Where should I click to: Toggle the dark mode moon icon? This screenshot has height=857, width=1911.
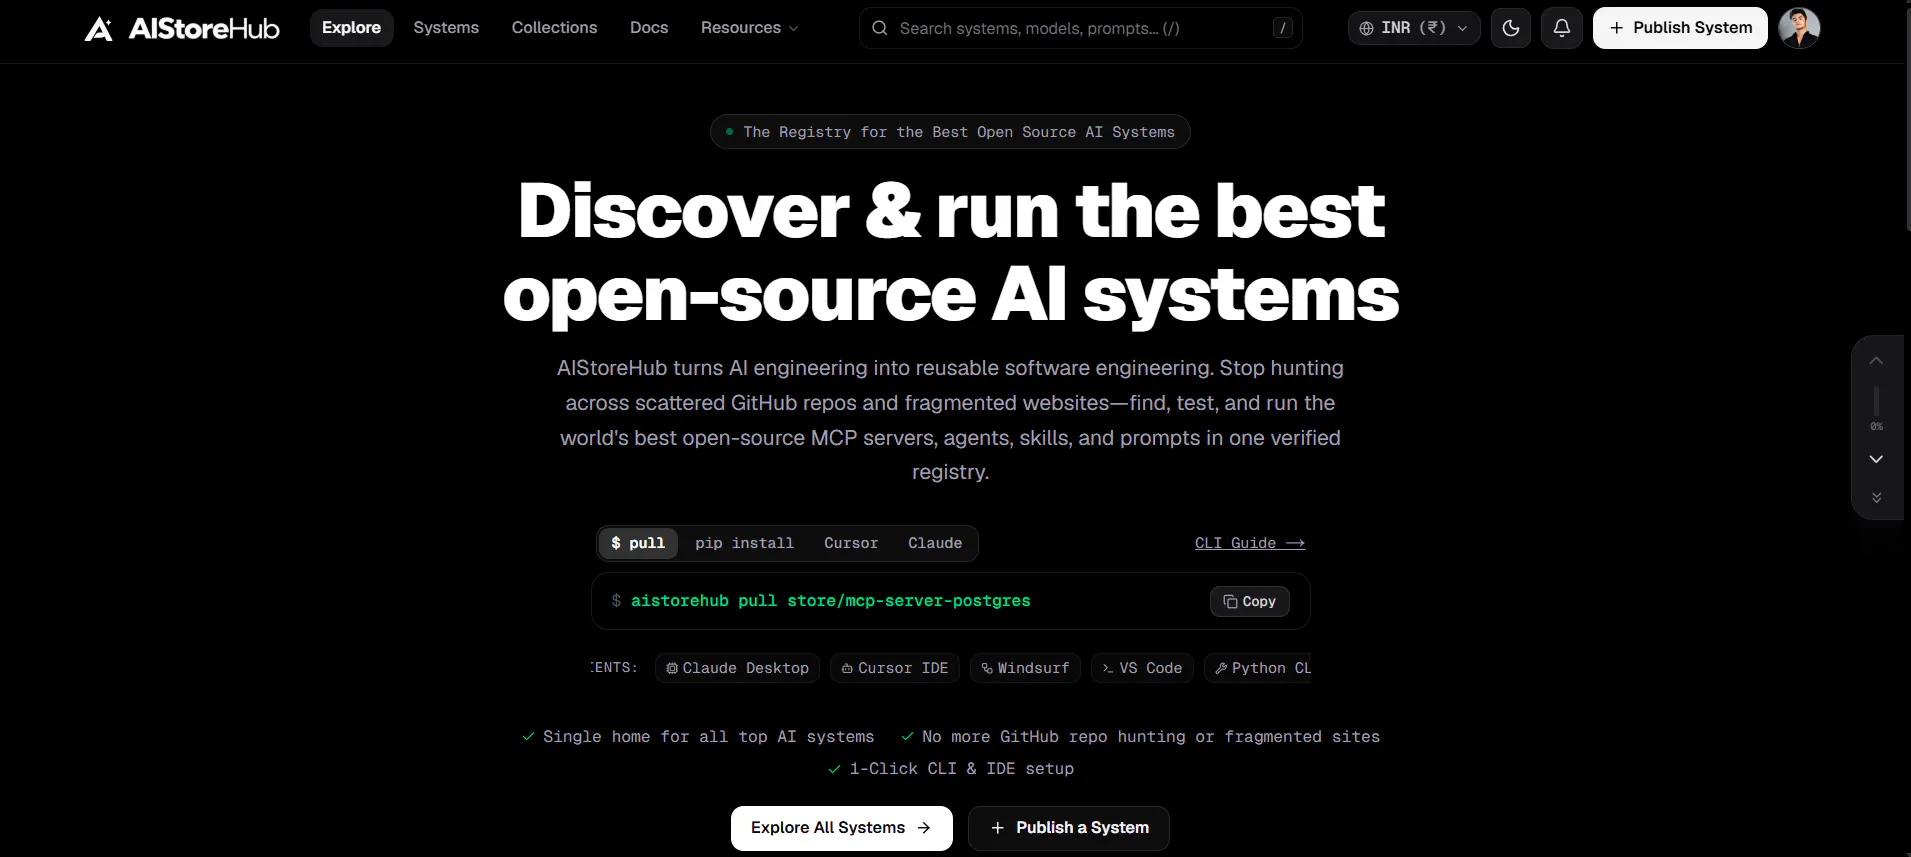1511,28
